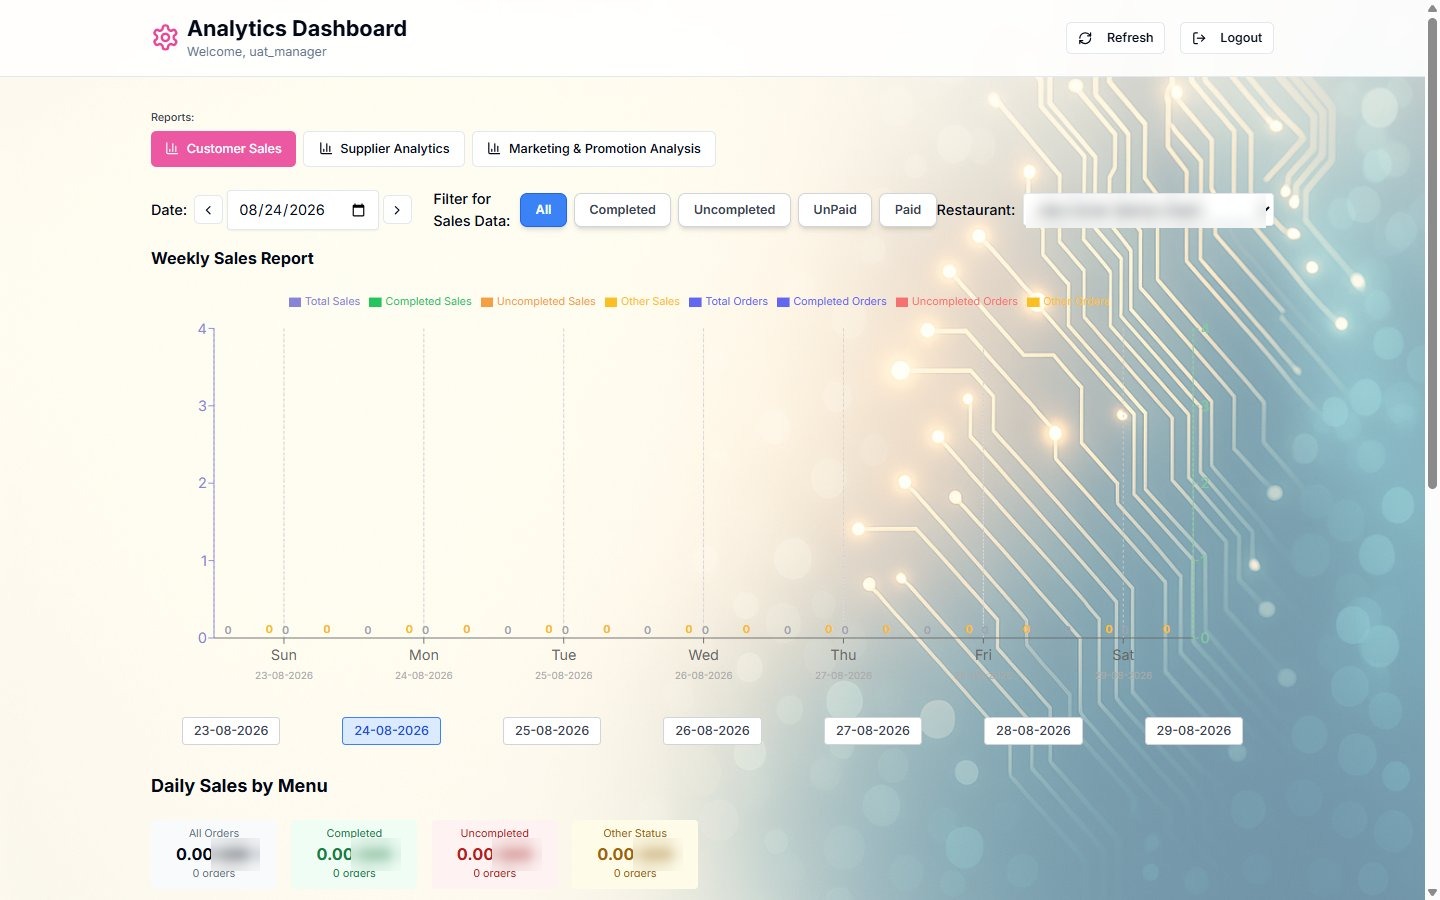
Task: Click the circular arrows icon in Refresh
Action: point(1085,38)
